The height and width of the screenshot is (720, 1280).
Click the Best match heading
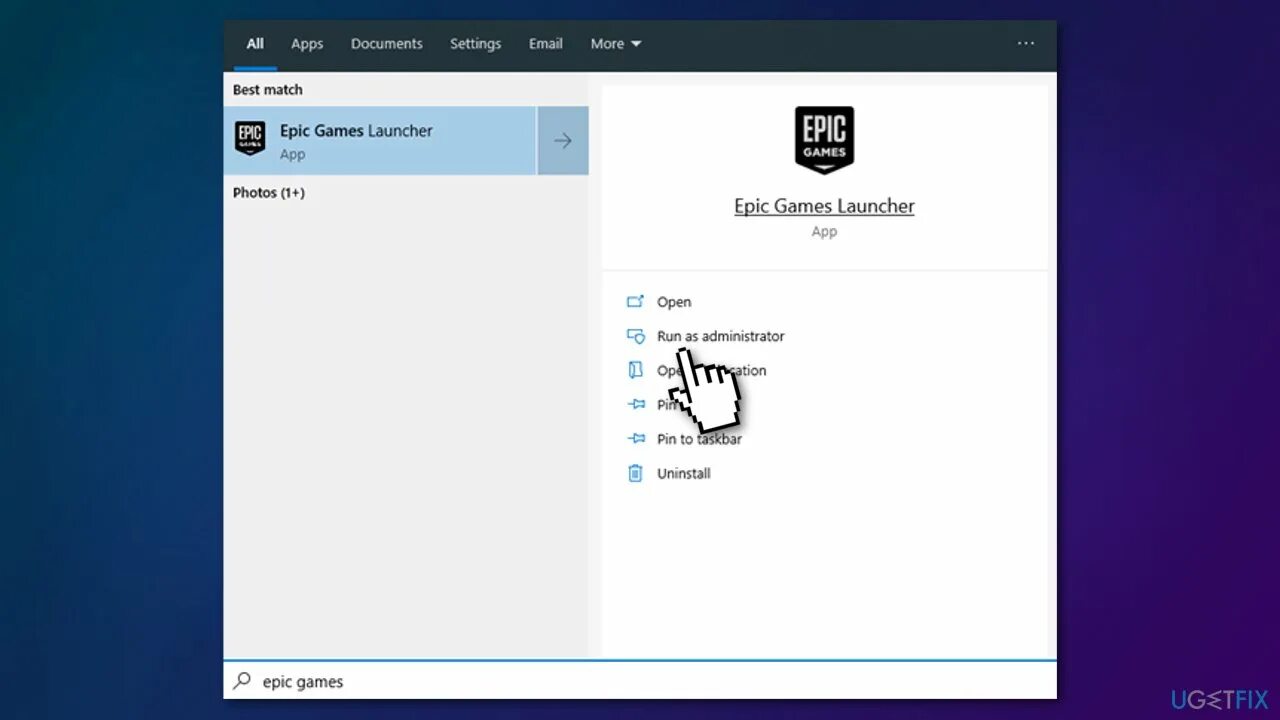(x=268, y=90)
